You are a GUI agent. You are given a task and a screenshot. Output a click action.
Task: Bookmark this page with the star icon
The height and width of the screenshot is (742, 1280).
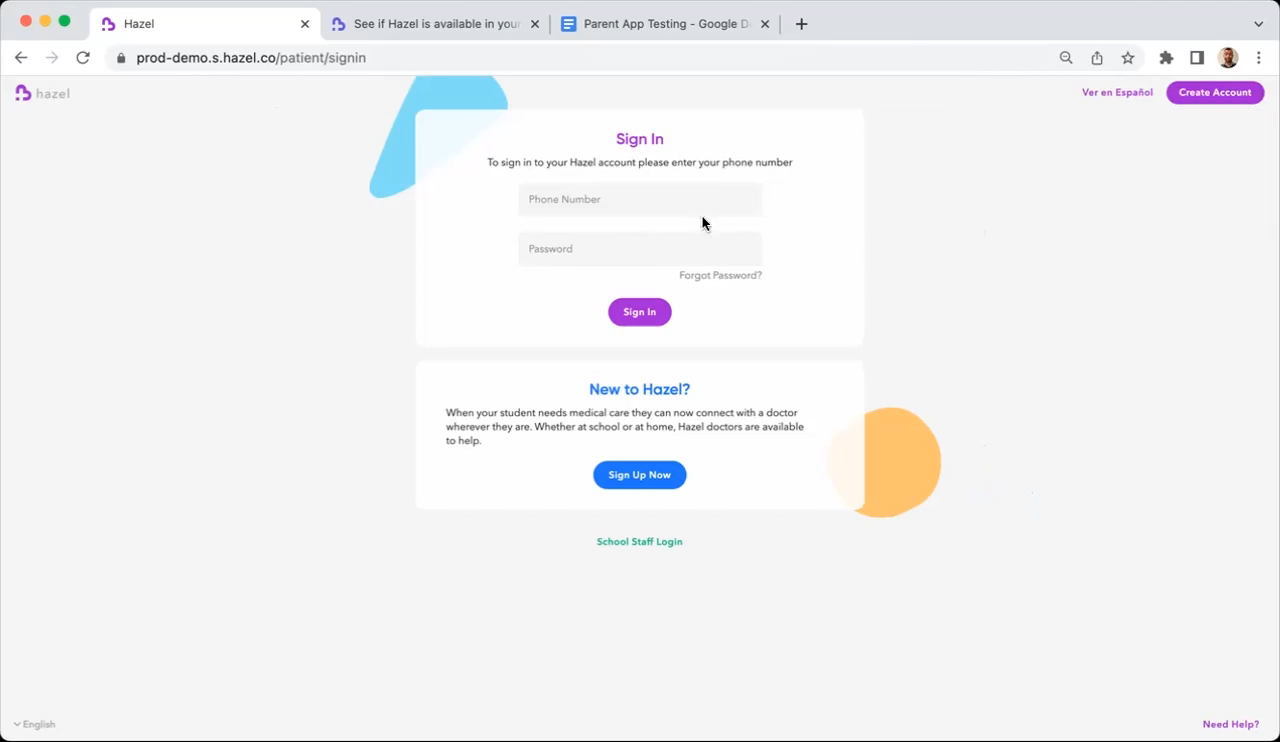pyautogui.click(x=1128, y=58)
